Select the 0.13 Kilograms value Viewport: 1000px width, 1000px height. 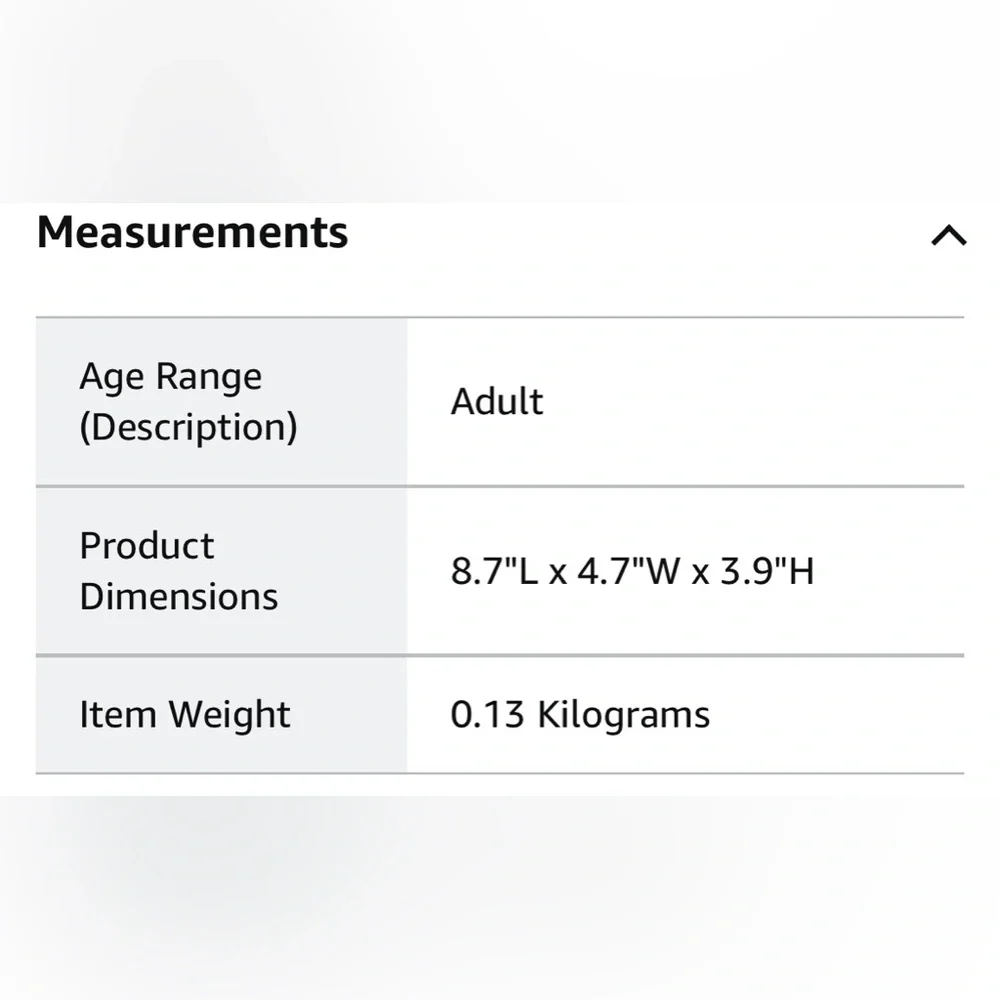(580, 714)
